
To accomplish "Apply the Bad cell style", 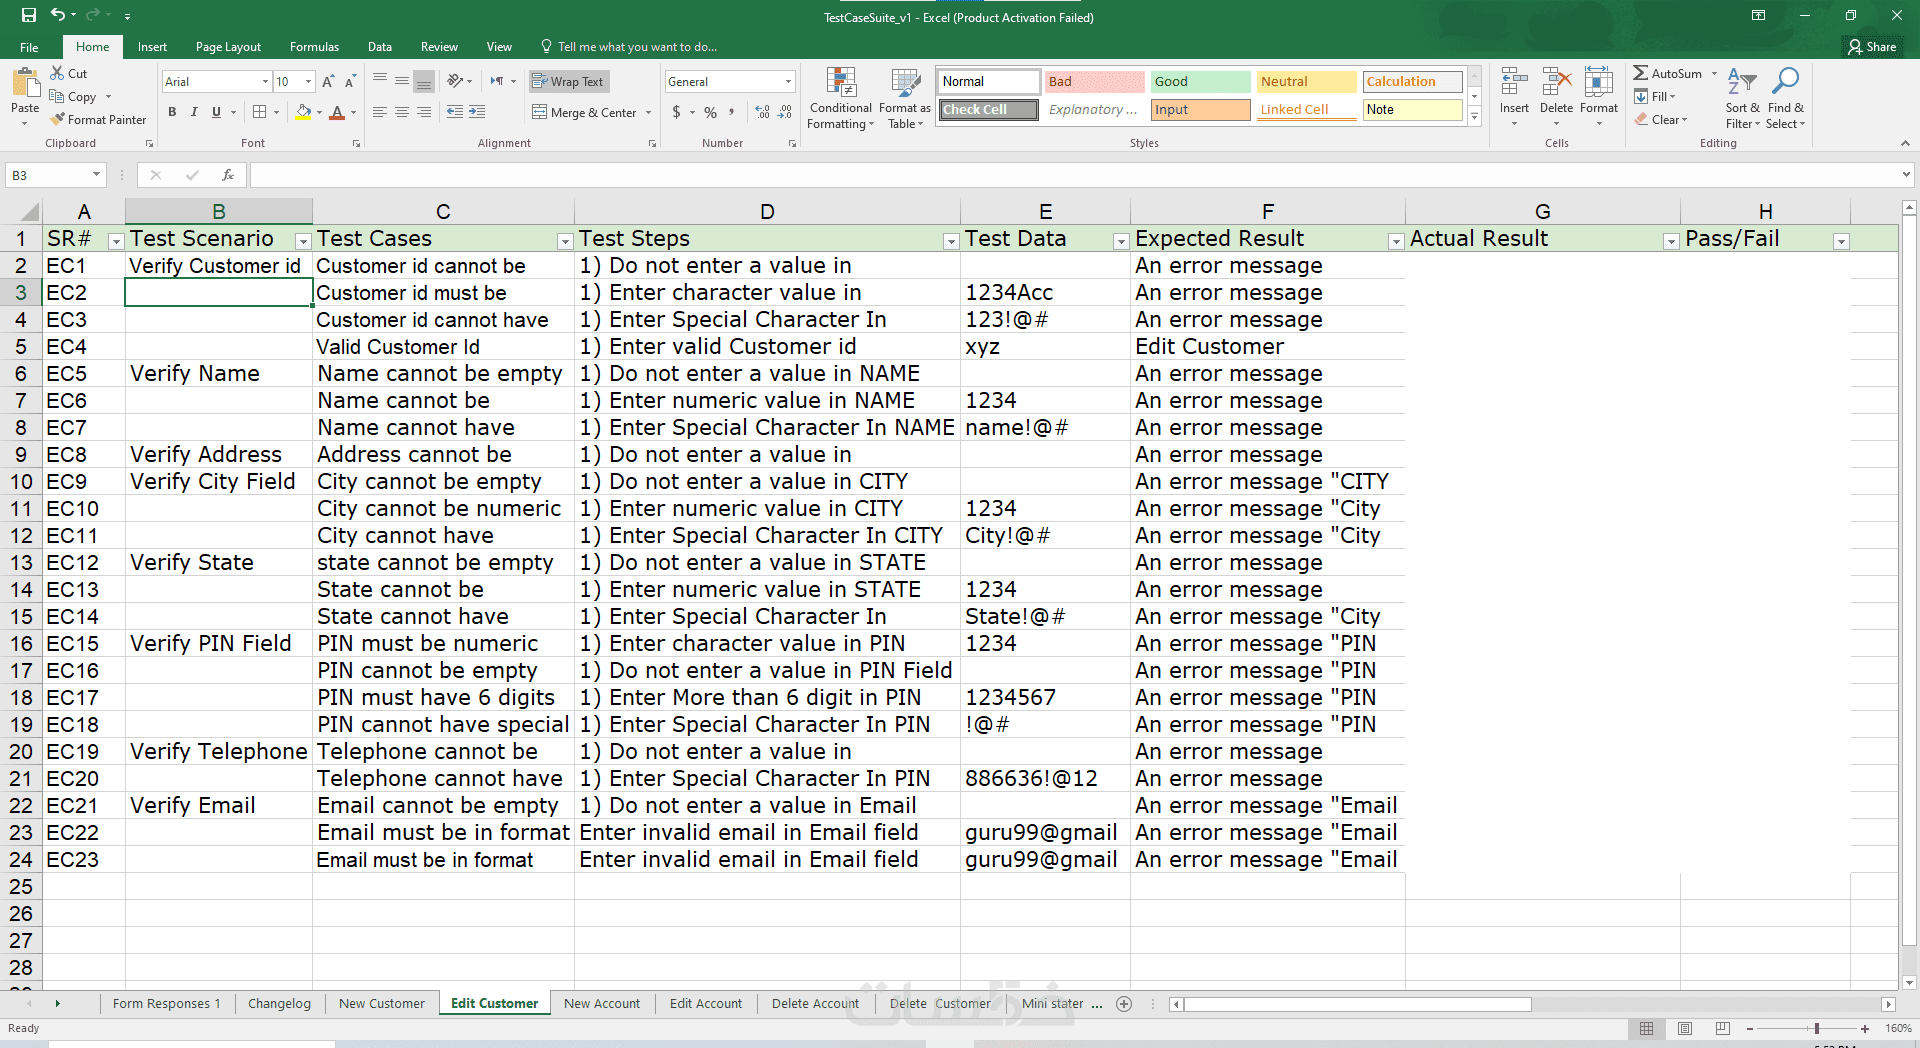I will pyautogui.click(x=1094, y=82).
